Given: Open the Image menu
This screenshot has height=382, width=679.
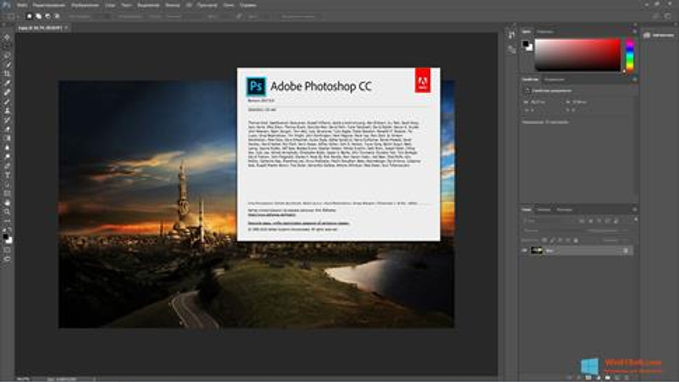Looking at the screenshot, I should tap(85, 5).
